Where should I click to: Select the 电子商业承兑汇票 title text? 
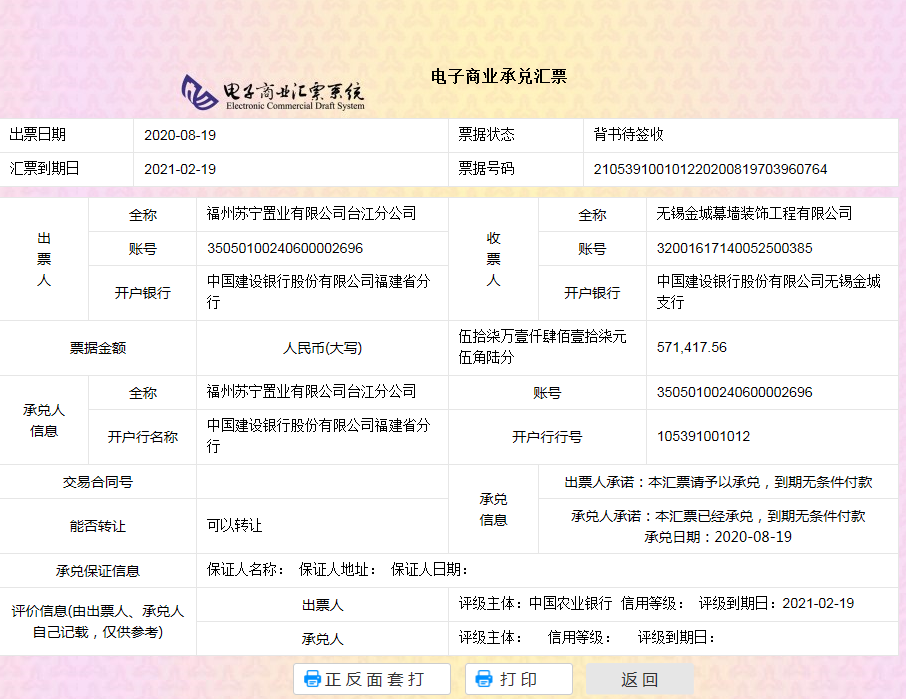click(499, 76)
